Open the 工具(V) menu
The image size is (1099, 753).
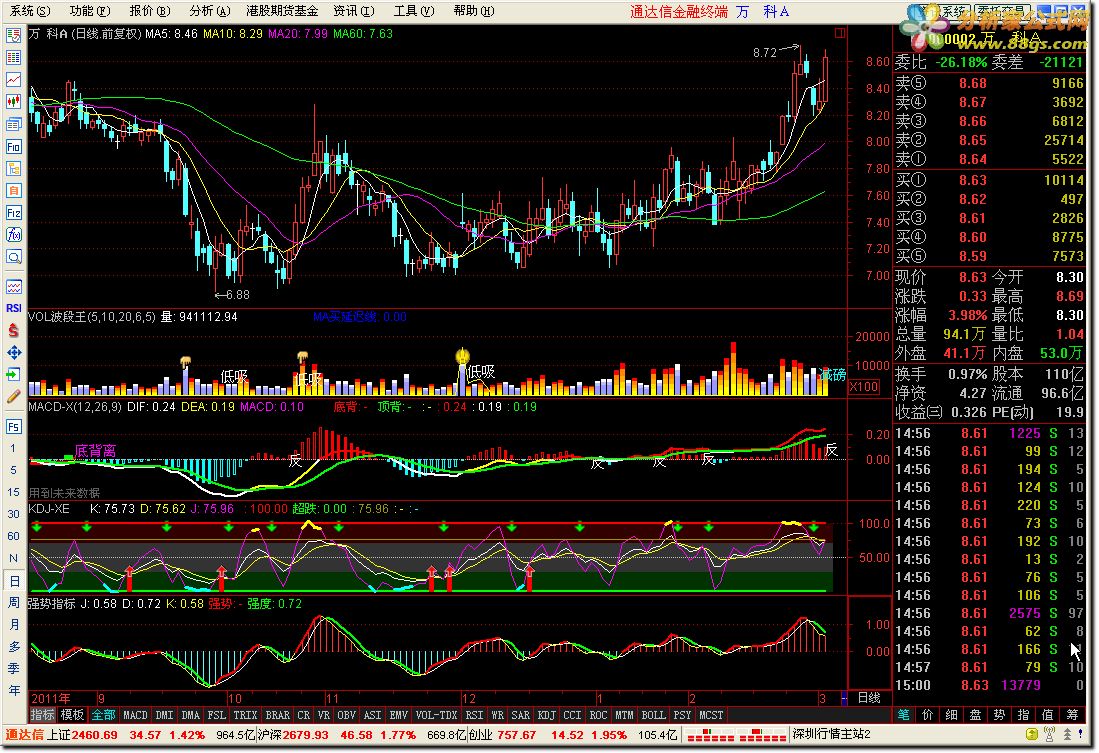pyautogui.click(x=414, y=11)
